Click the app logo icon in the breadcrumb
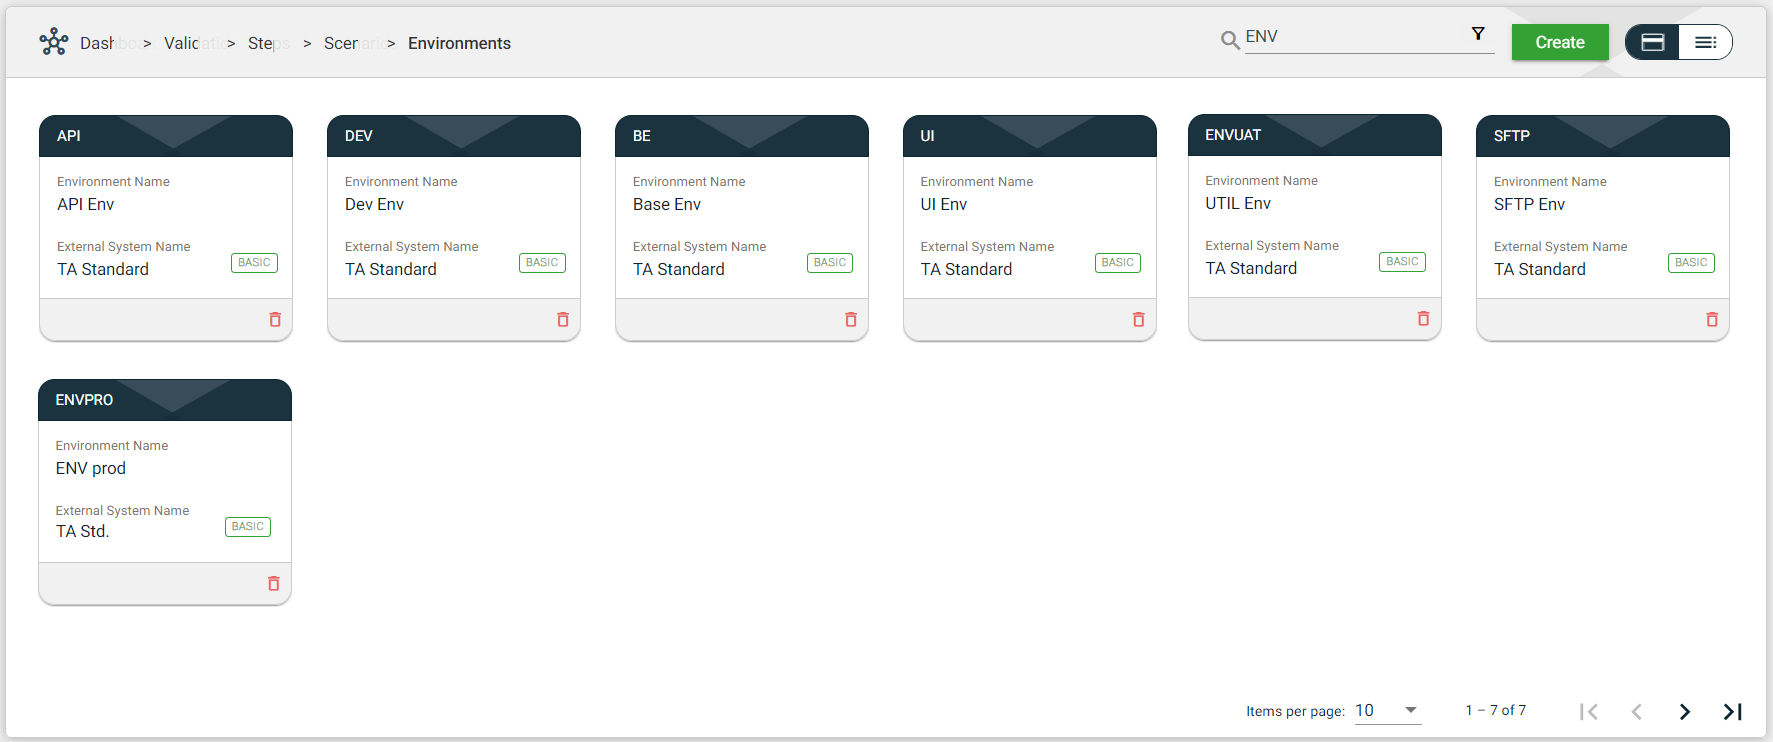 (54, 42)
